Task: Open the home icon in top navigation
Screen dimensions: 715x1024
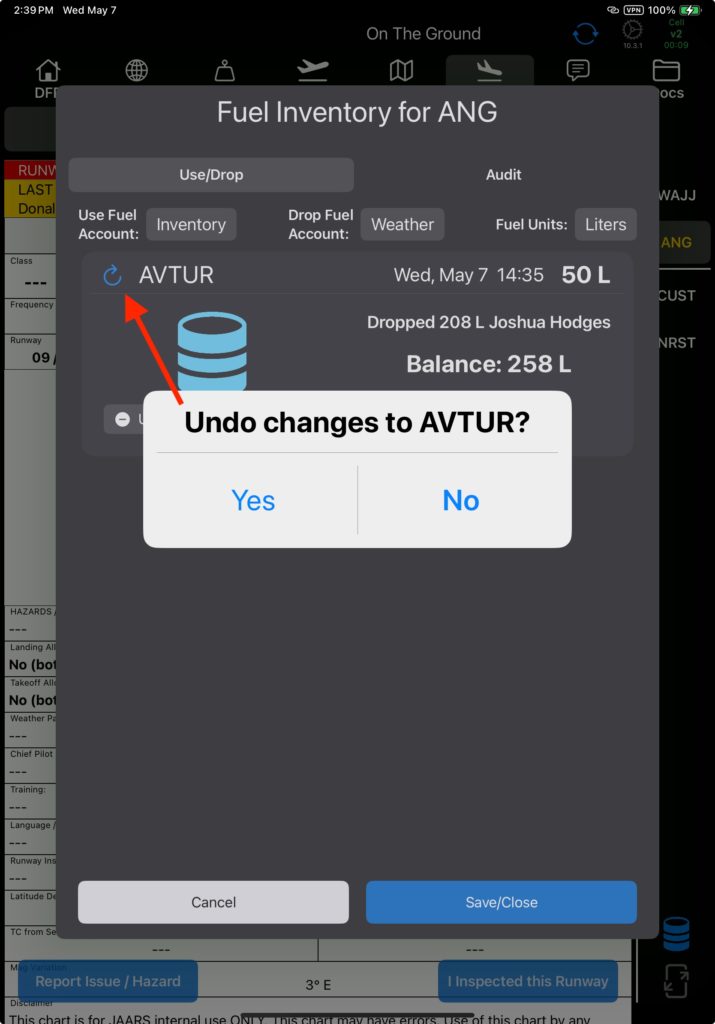Action: [x=48, y=71]
